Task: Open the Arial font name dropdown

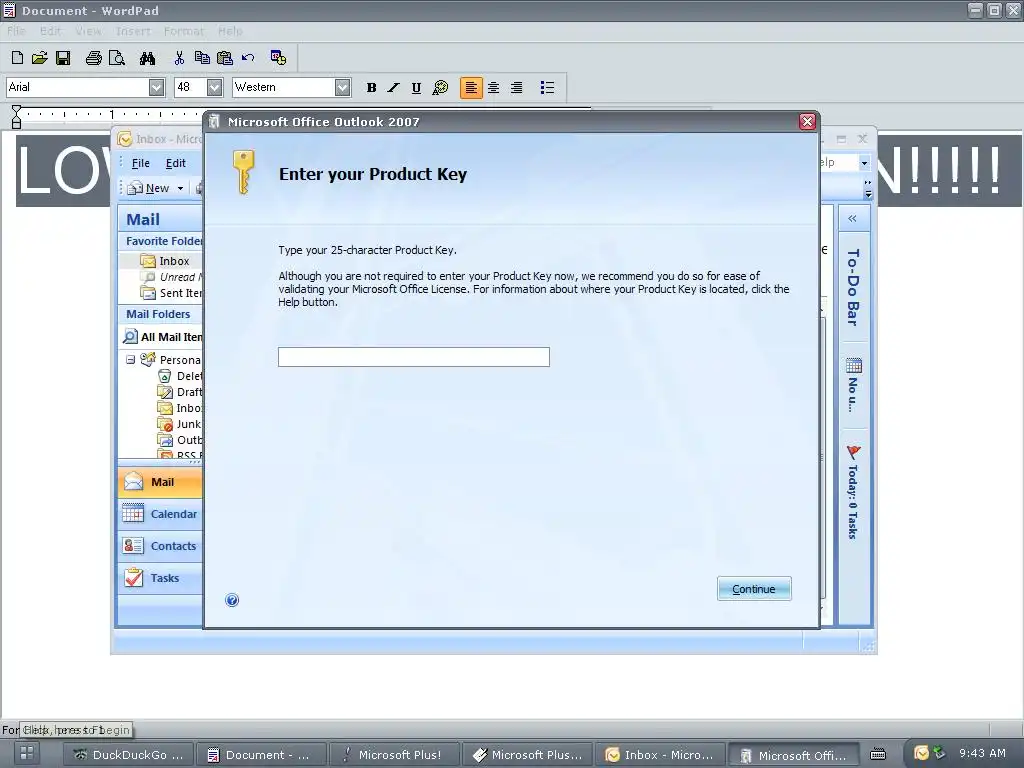Action: pos(156,88)
